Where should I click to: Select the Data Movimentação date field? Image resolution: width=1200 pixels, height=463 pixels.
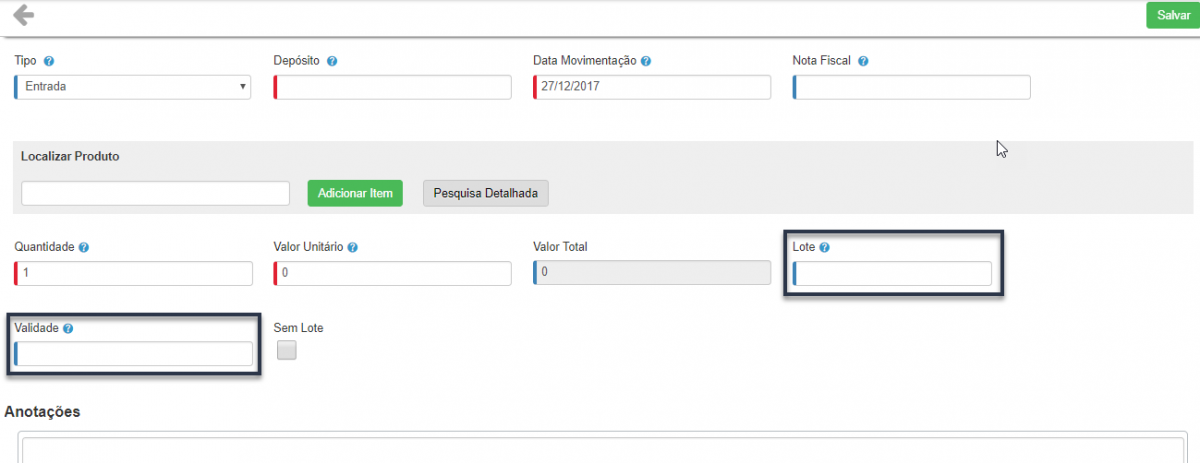(652, 87)
